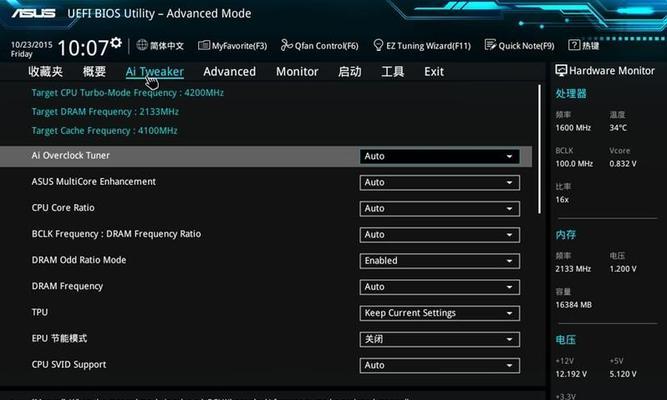The height and width of the screenshot is (400, 667).
Task: Open the CPU Core Ratio dropdown
Action: (x=439, y=209)
